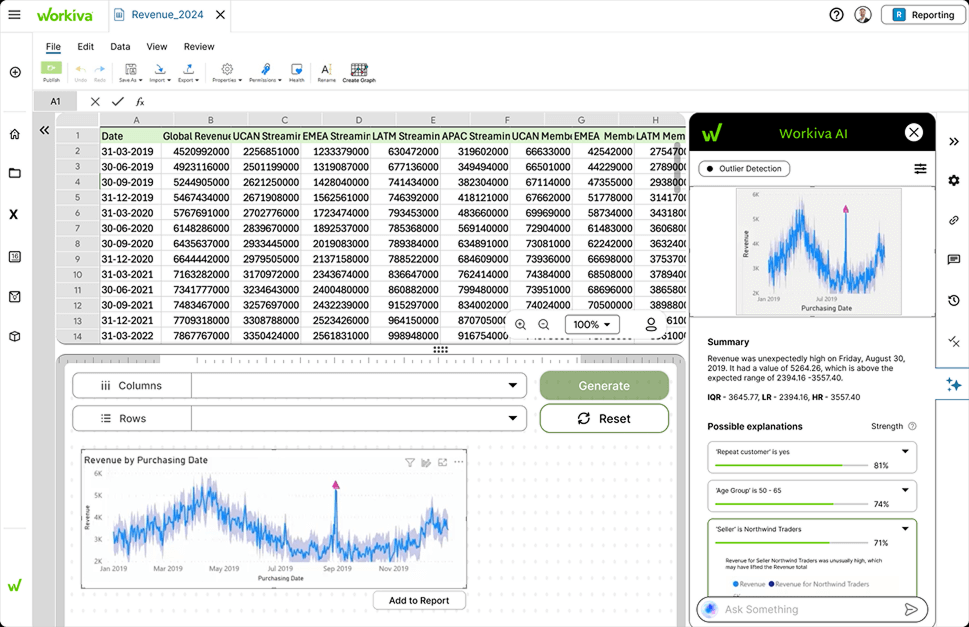The image size is (969, 627).
Task: Open the settings gear in right rail
Action: tap(954, 180)
